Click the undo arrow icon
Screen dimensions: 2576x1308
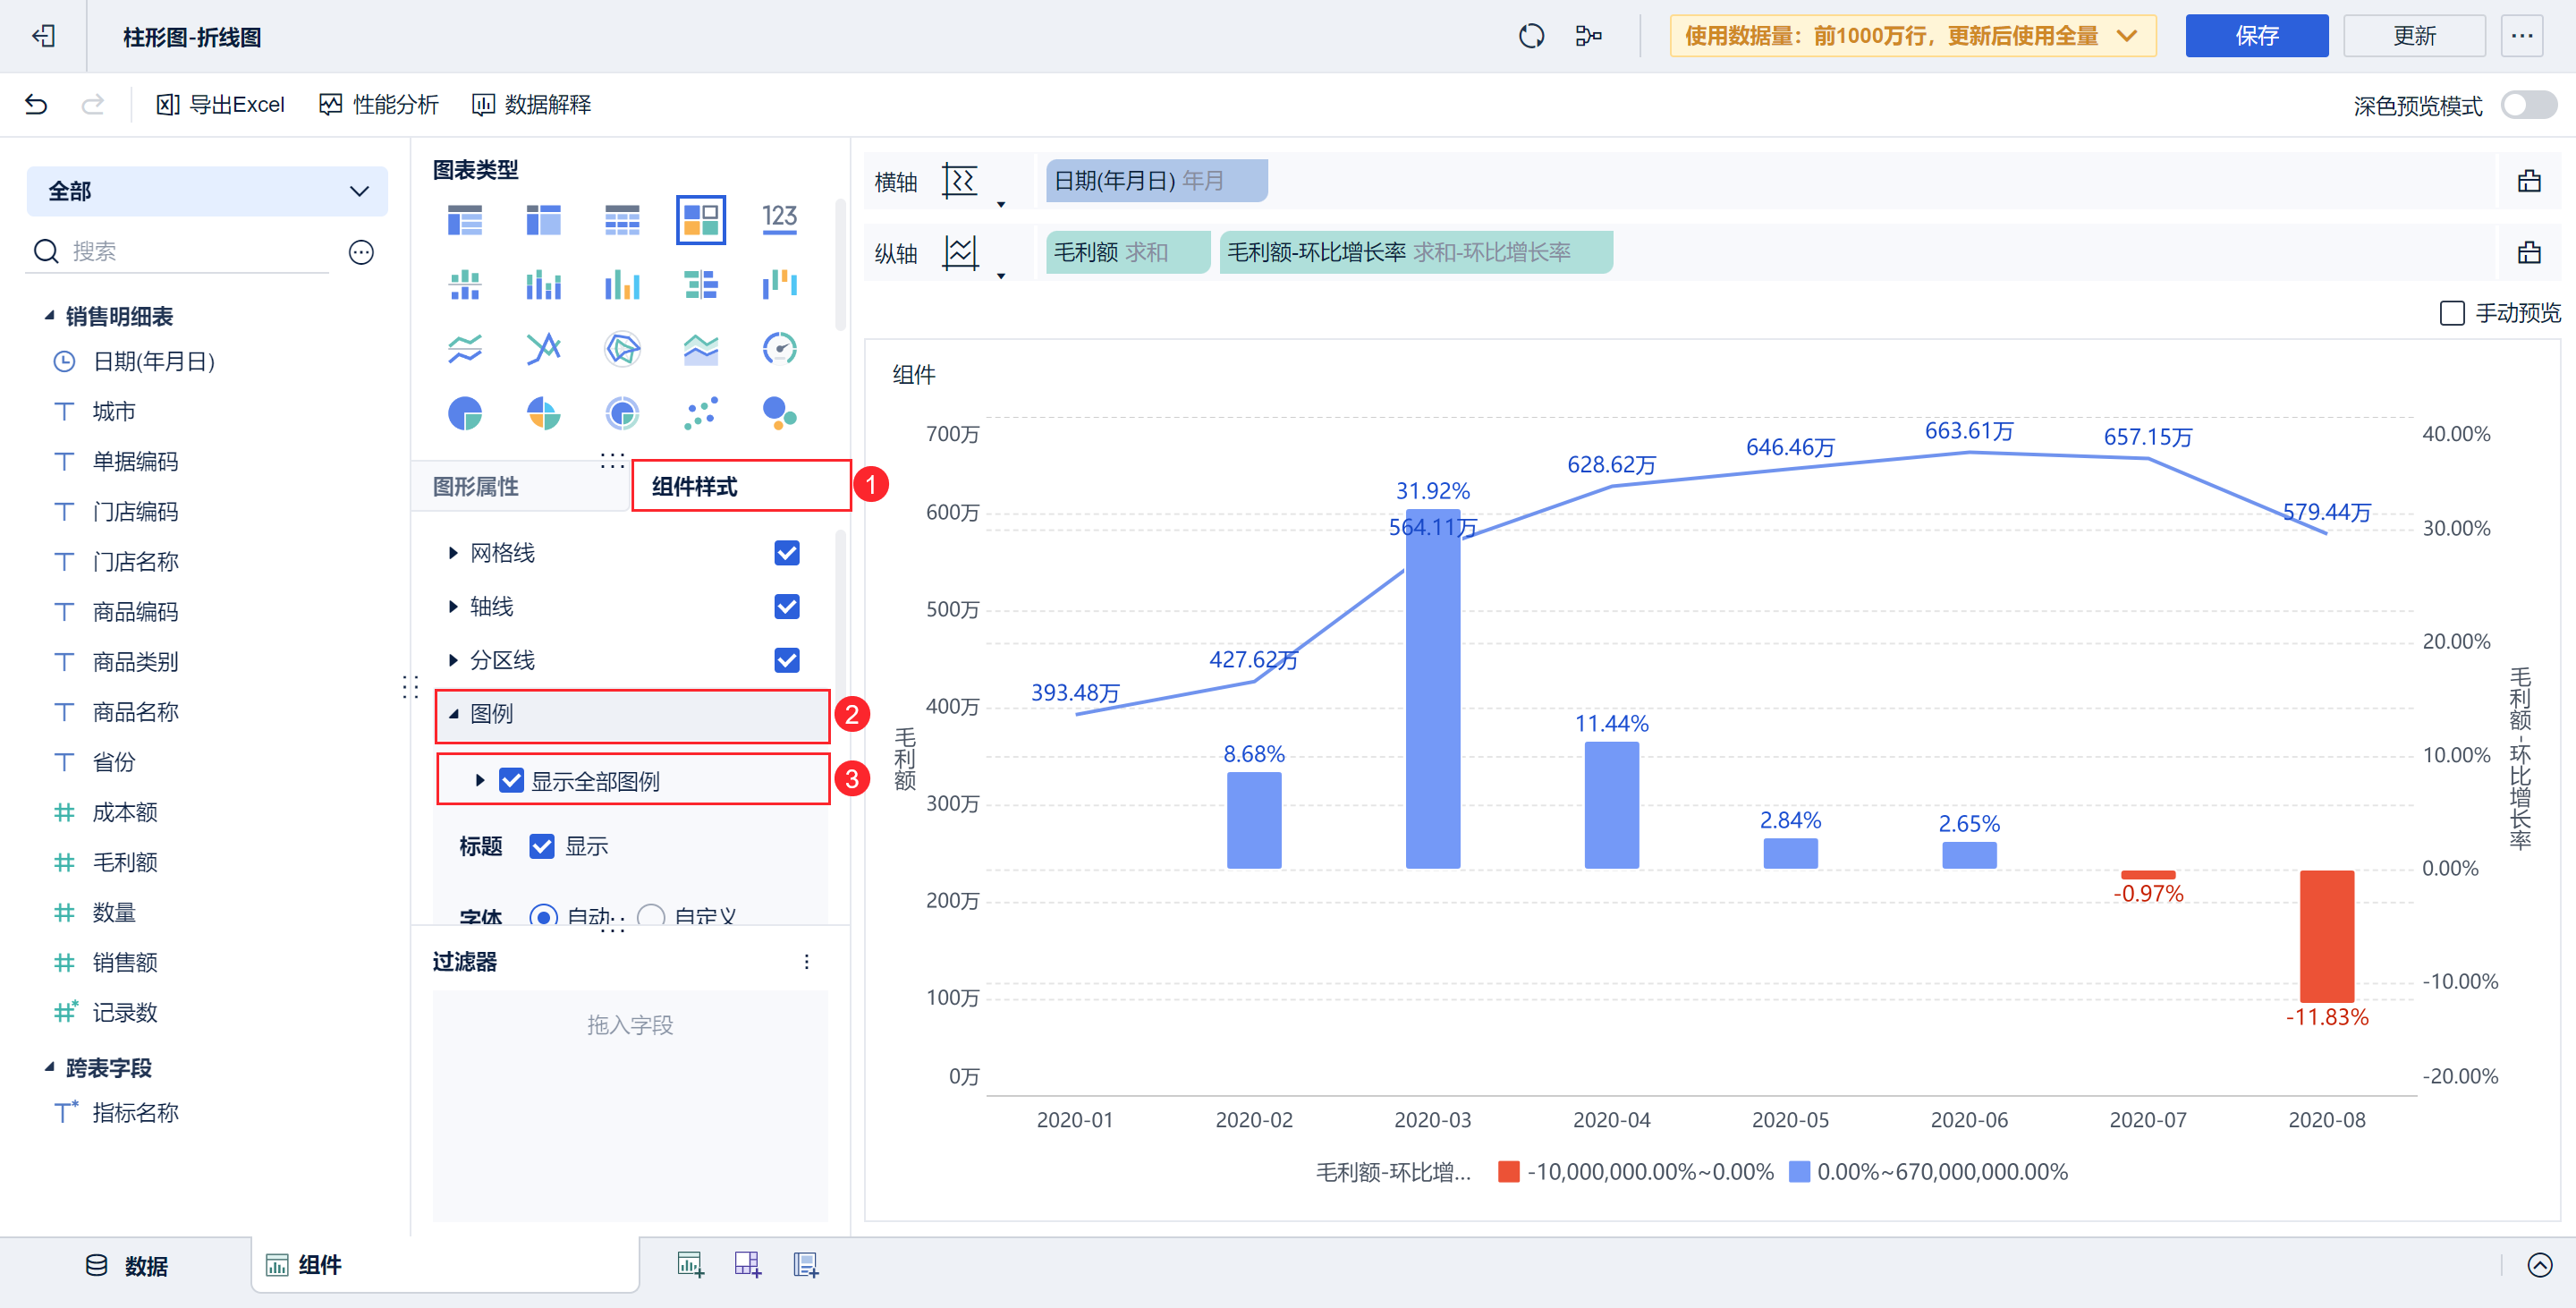click(36, 105)
